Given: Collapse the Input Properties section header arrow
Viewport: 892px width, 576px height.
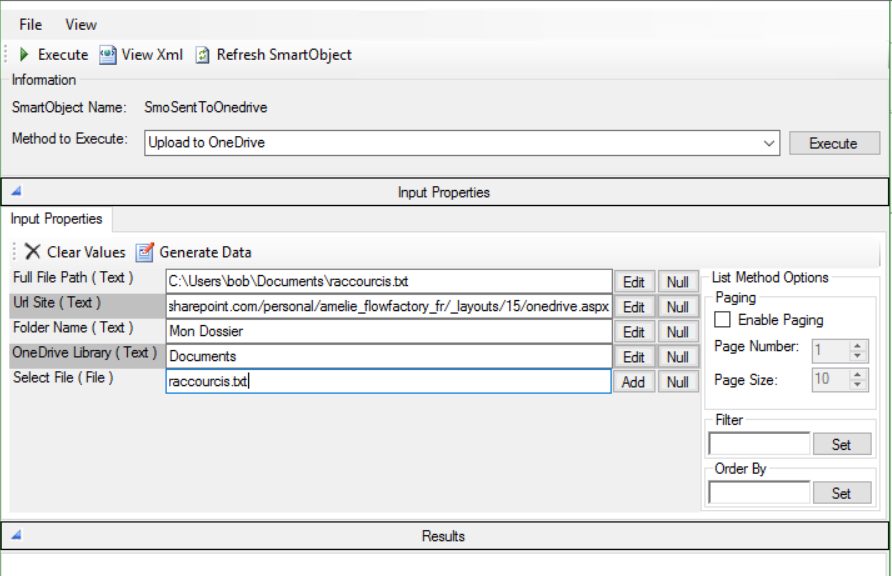Looking at the screenshot, I should [x=16, y=191].
